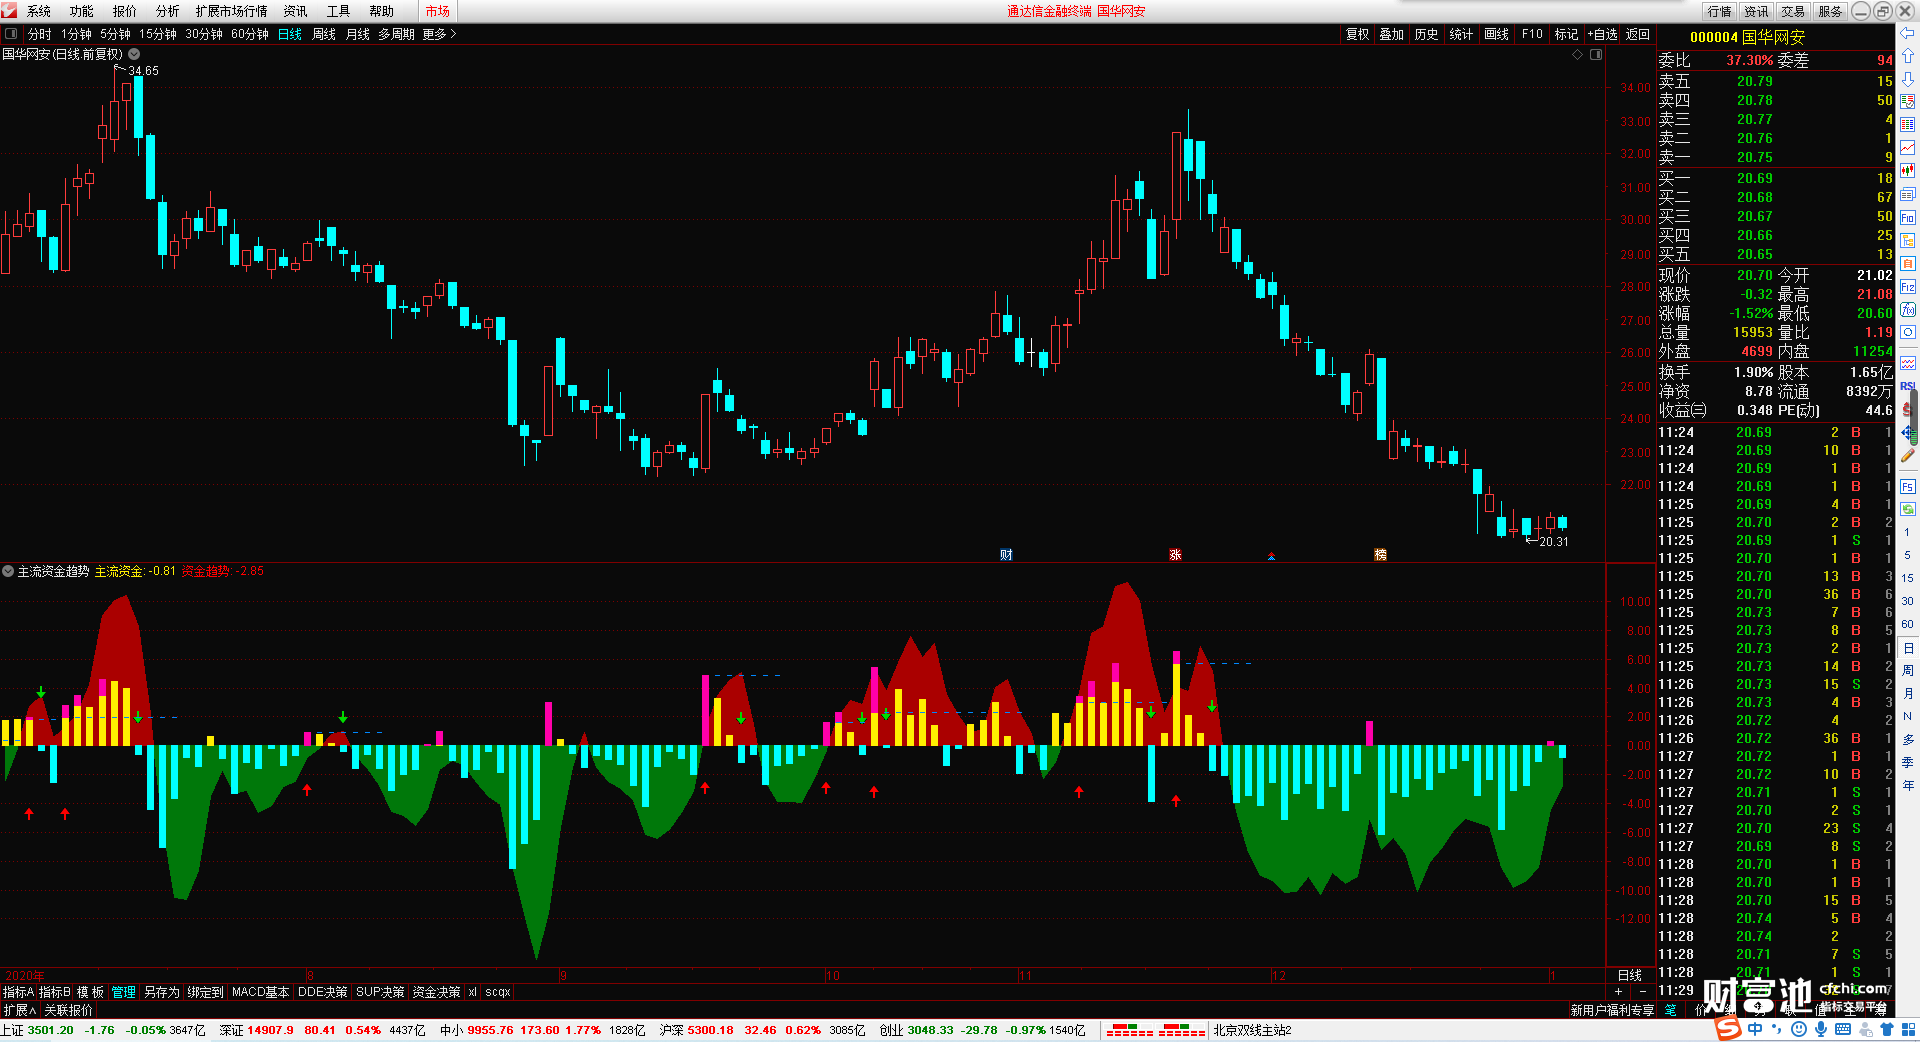This screenshot has width=1920, height=1042.
Task: Click the application logo icon top-left
Action: click(10, 10)
